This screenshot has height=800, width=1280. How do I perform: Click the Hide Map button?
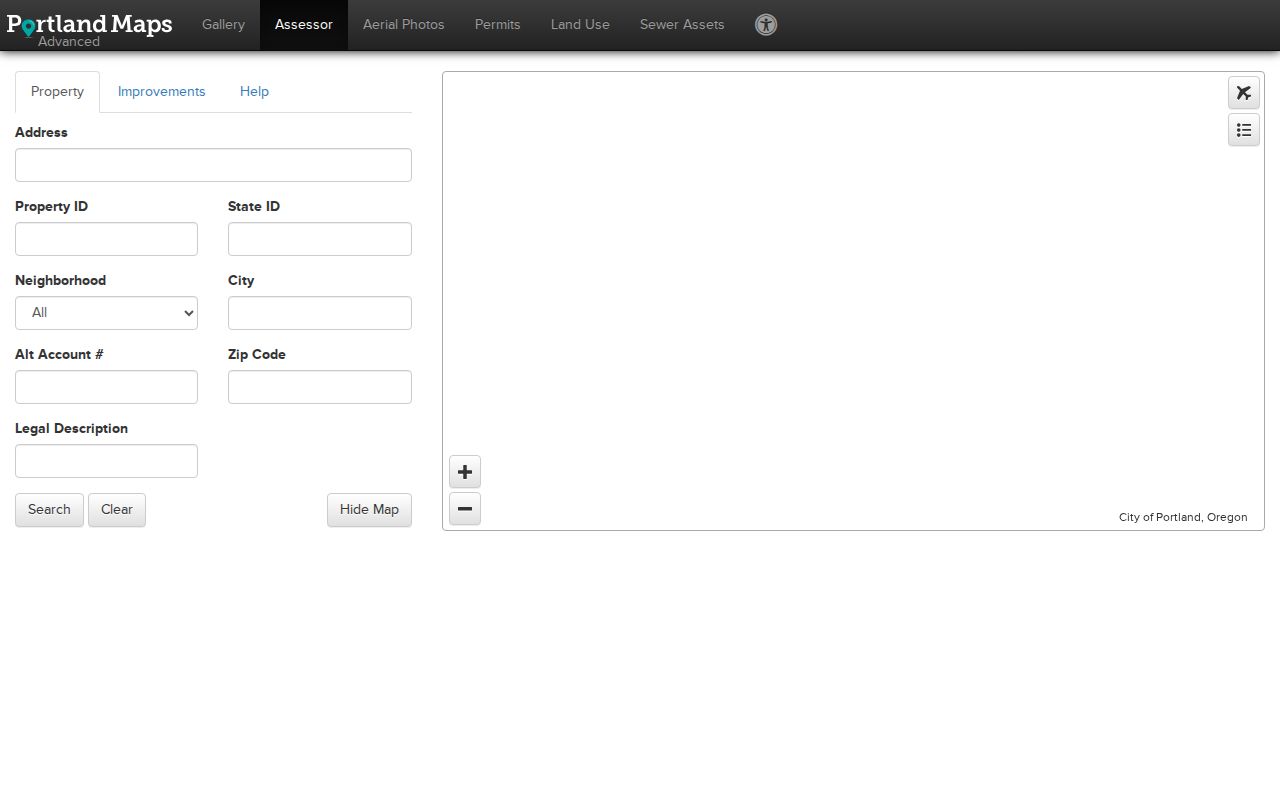point(369,510)
